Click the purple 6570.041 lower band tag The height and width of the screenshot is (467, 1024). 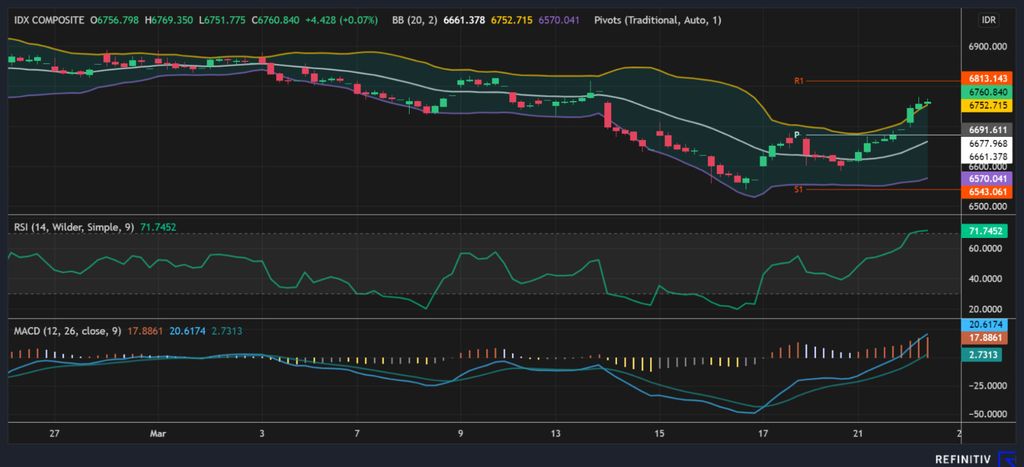pyautogui.click(x=987, y=177)
